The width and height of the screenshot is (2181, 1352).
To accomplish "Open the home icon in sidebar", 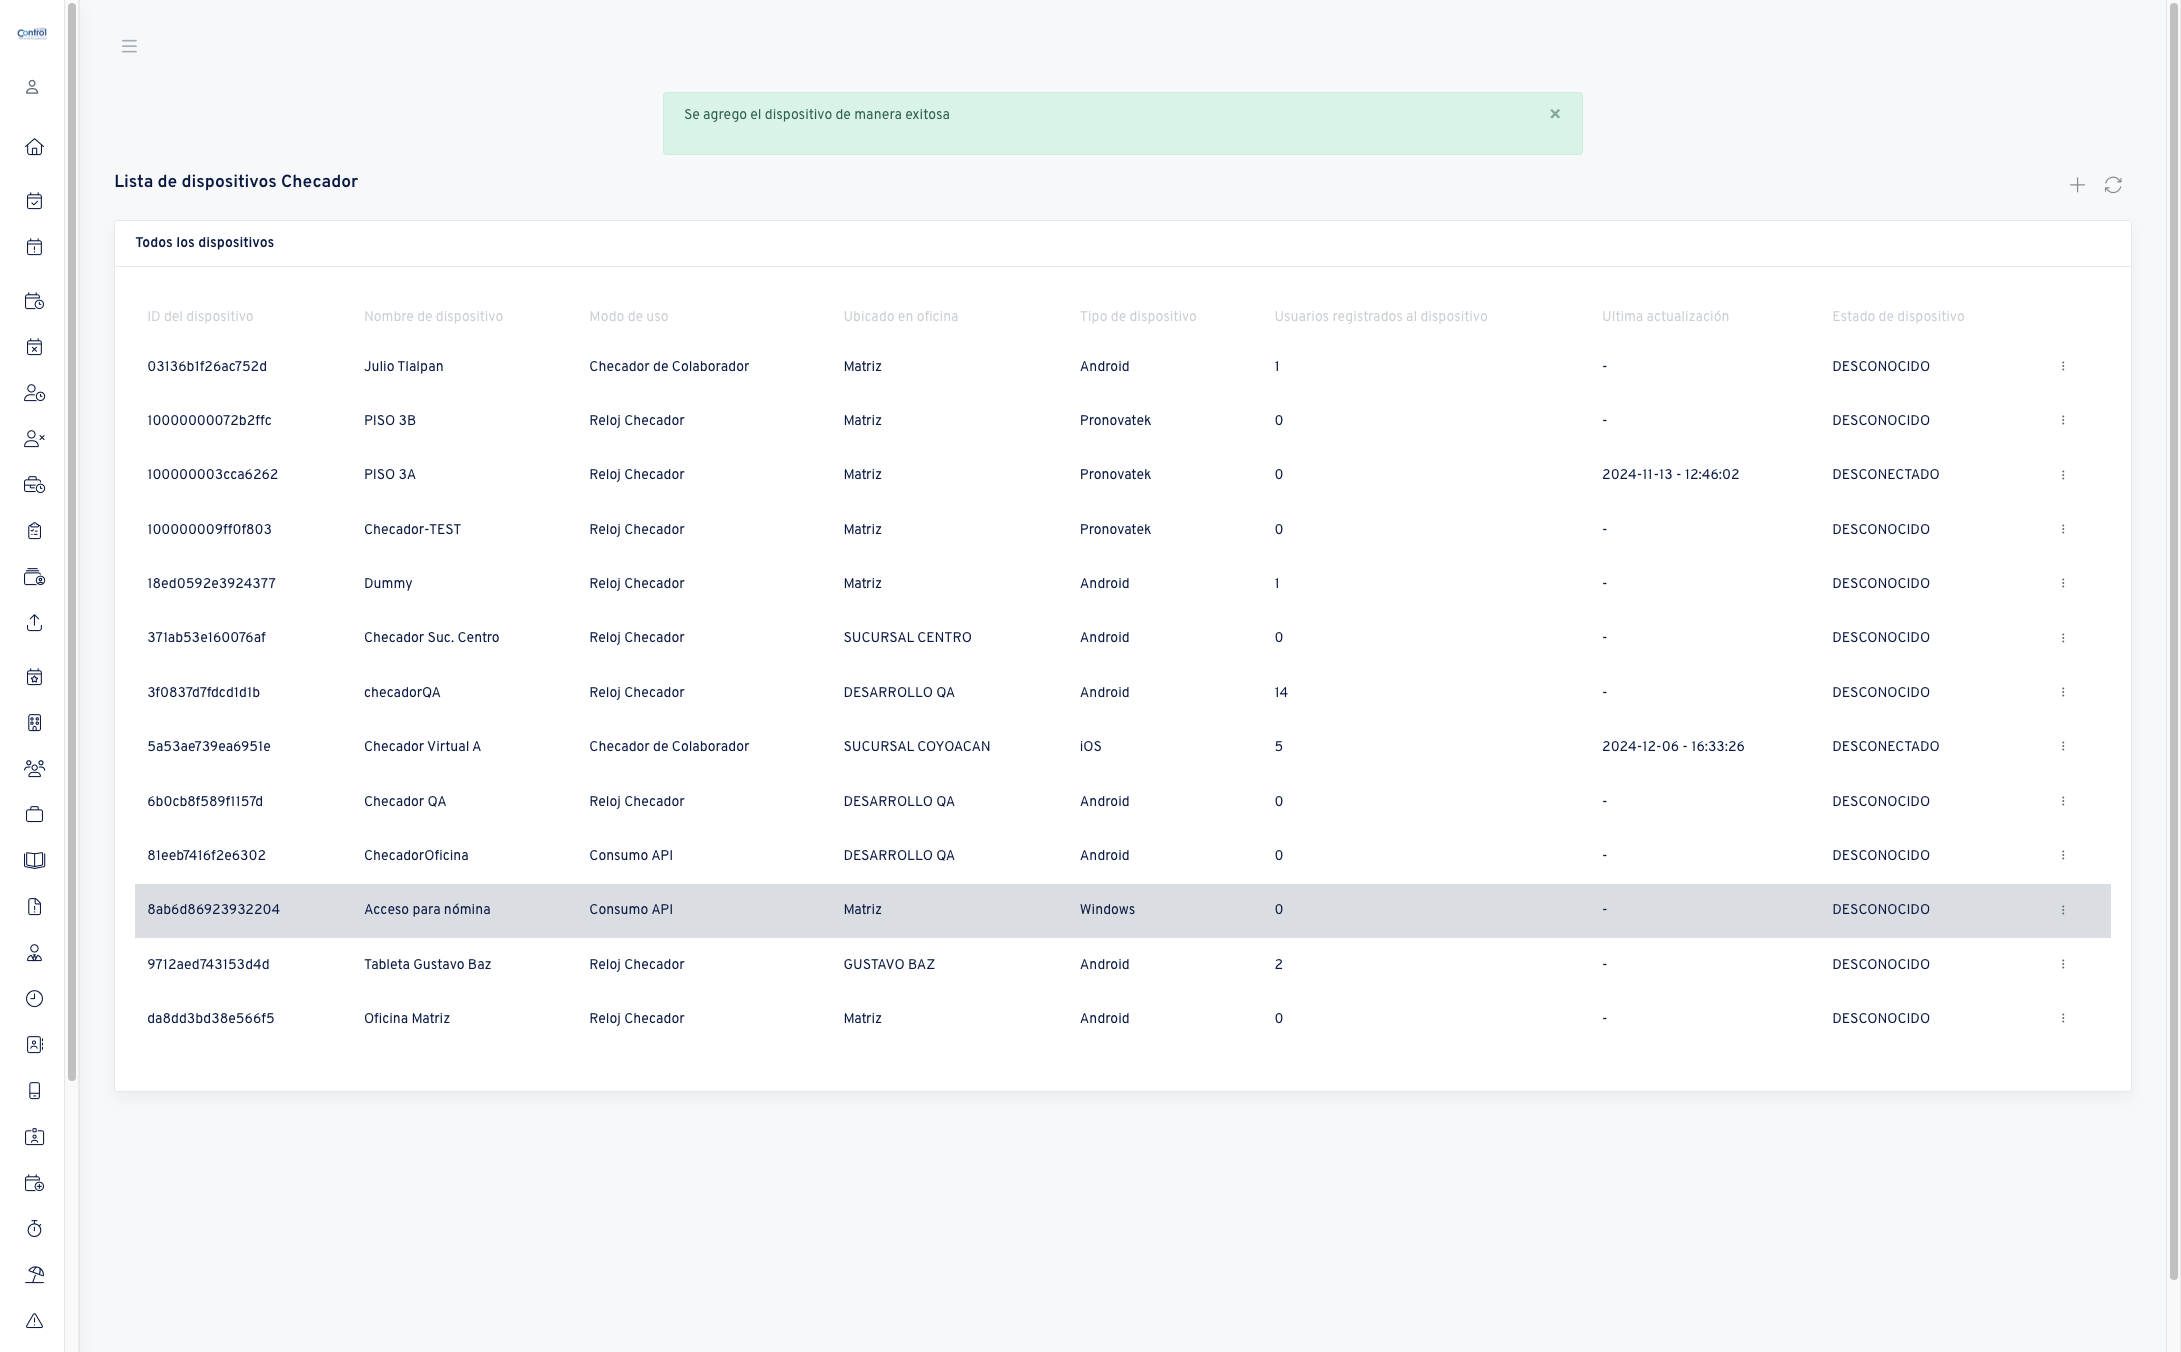I will tap(34, 147).
